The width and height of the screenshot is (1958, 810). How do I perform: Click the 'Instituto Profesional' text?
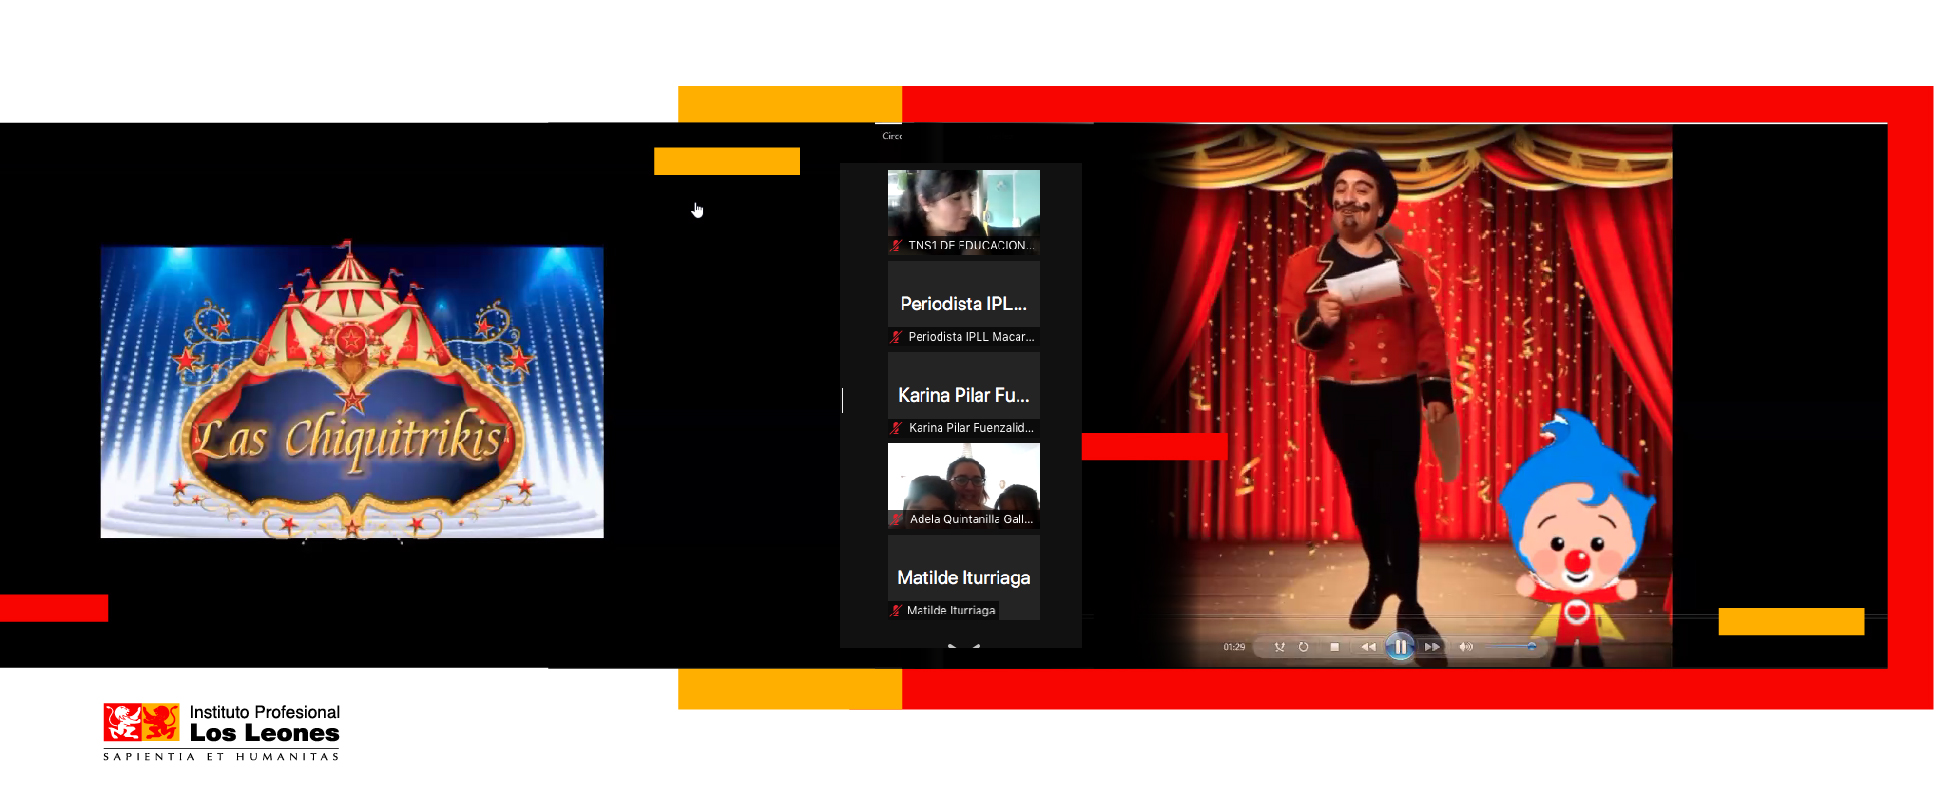(265, 712)
